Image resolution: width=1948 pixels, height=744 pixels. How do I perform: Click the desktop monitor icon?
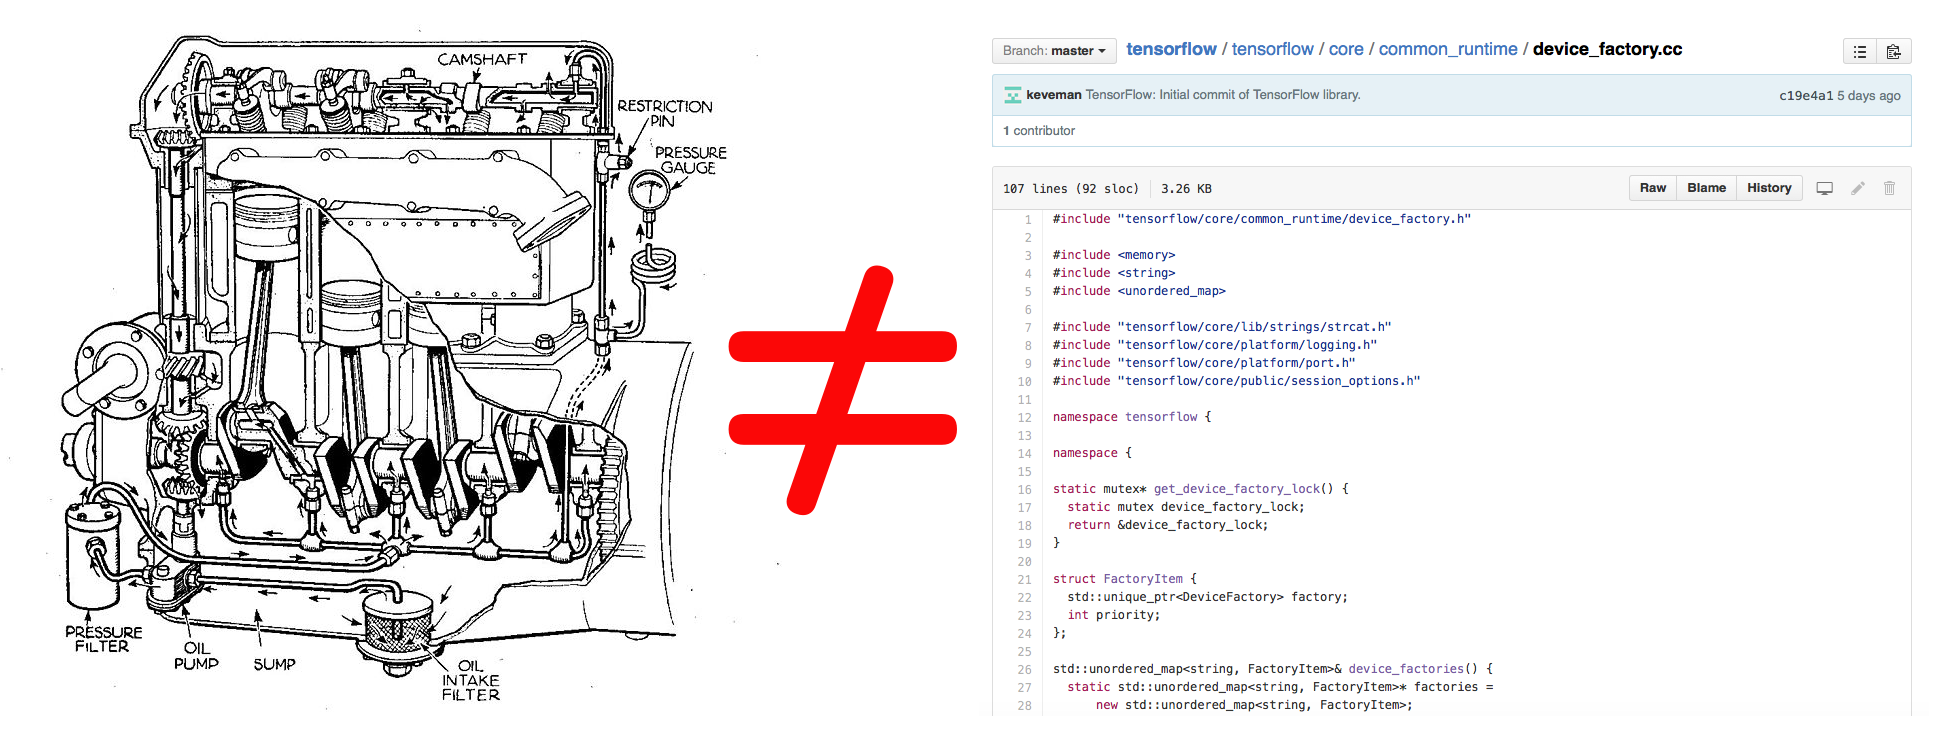click(x=1824, y=188)
